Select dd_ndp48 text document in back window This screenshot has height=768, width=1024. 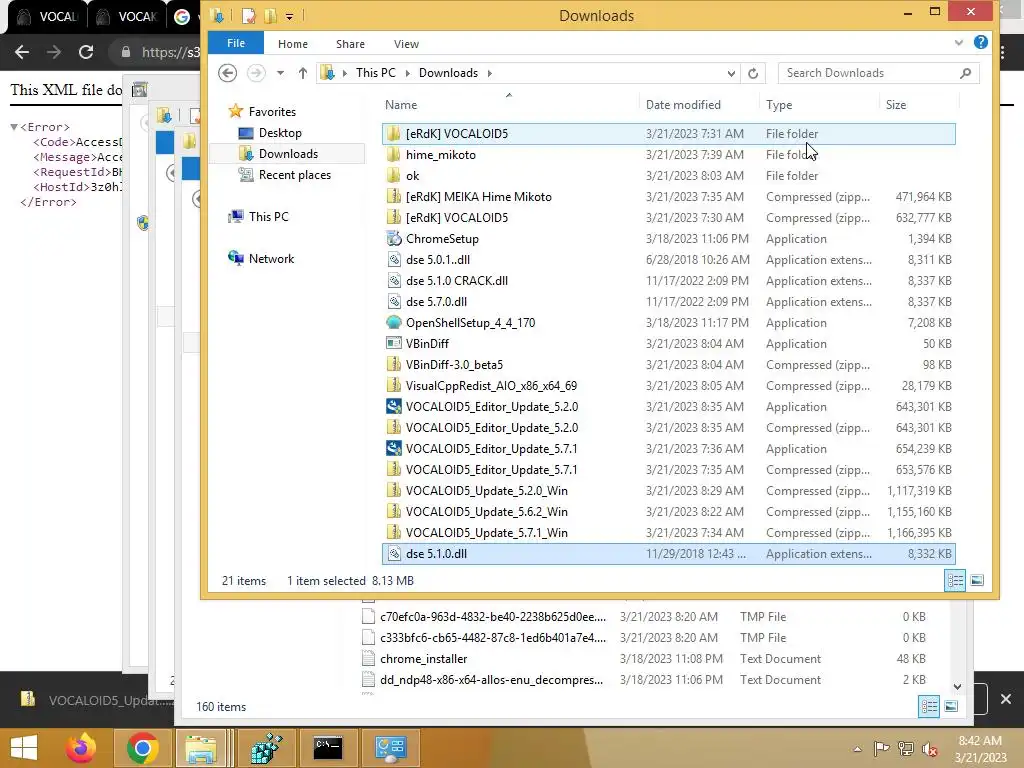[491, 679]
